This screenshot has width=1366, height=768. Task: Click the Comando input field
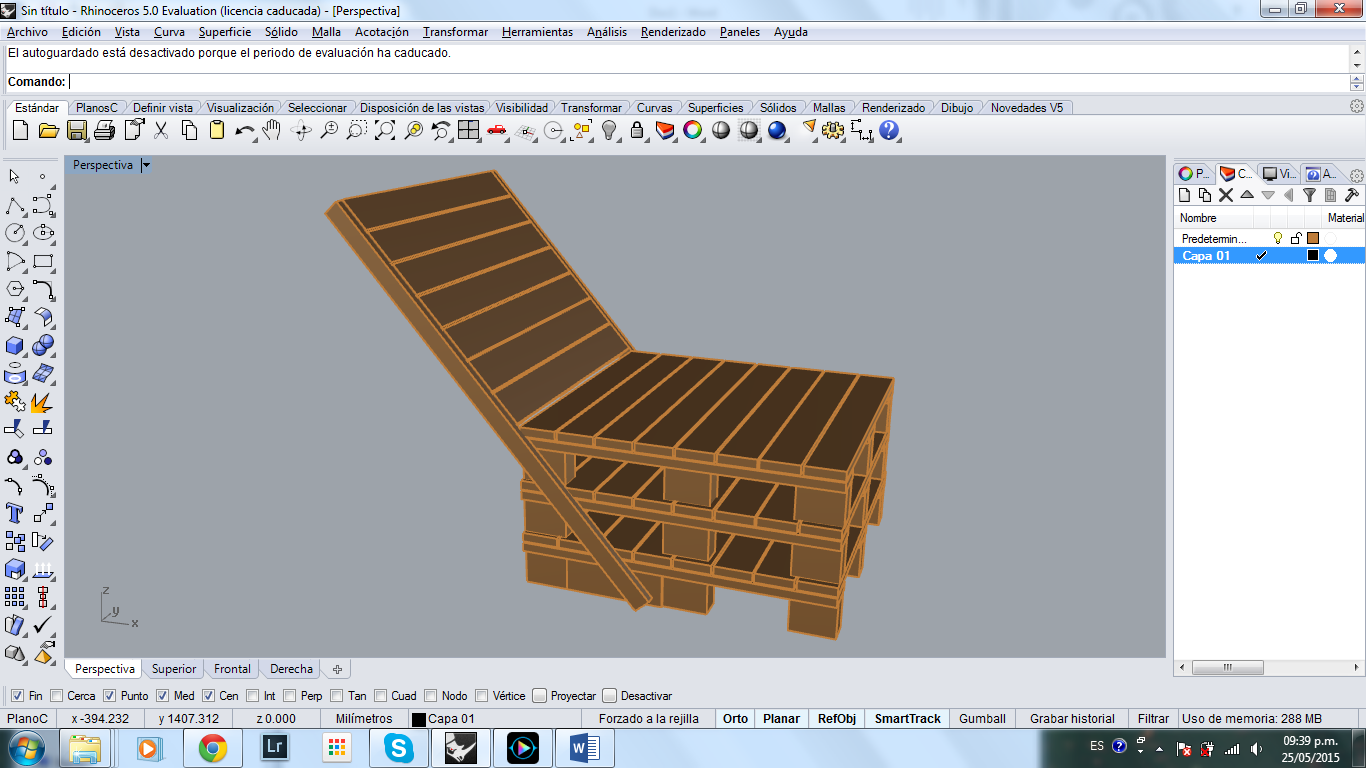click(x=708, y=82)
